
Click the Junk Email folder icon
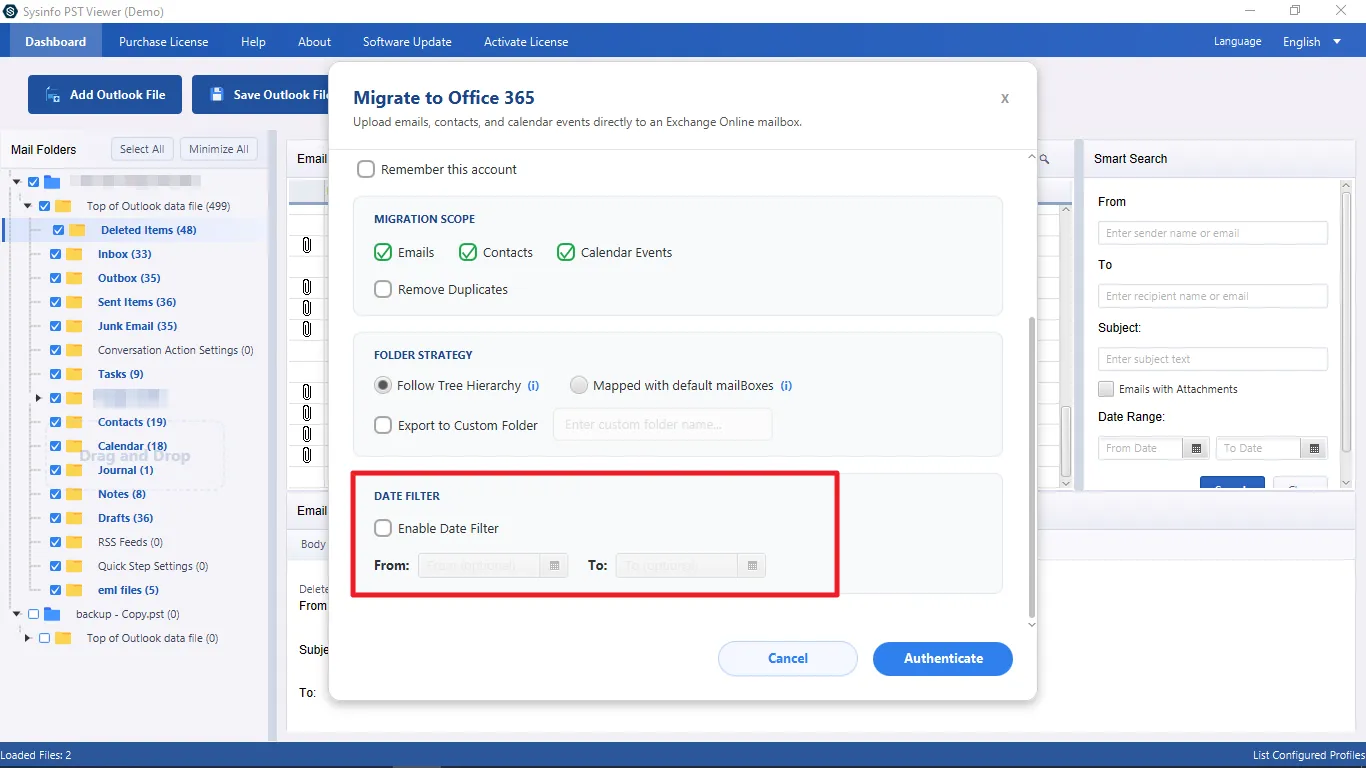pyautogui.click(x=74, y=326)
